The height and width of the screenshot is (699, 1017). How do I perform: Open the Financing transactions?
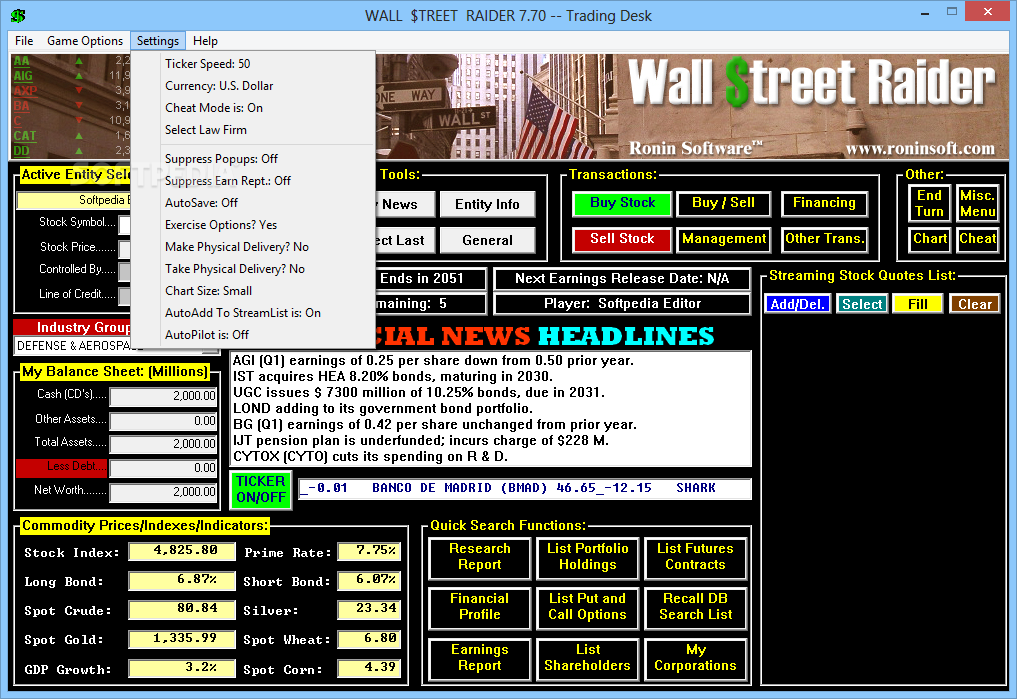coord(824,203)
